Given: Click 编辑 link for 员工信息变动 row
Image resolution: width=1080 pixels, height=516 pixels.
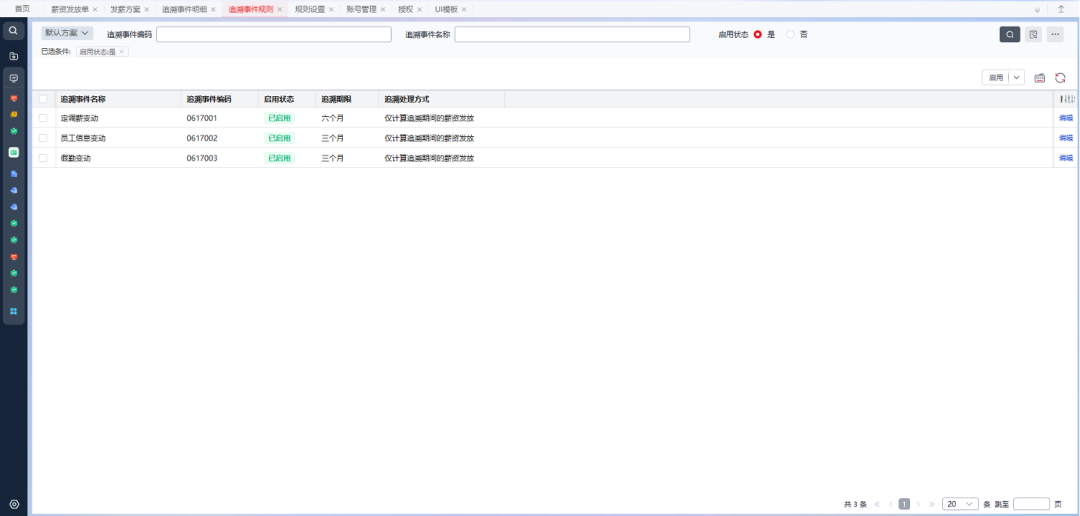Looking at the screenshot, I should click(1066, 138).
